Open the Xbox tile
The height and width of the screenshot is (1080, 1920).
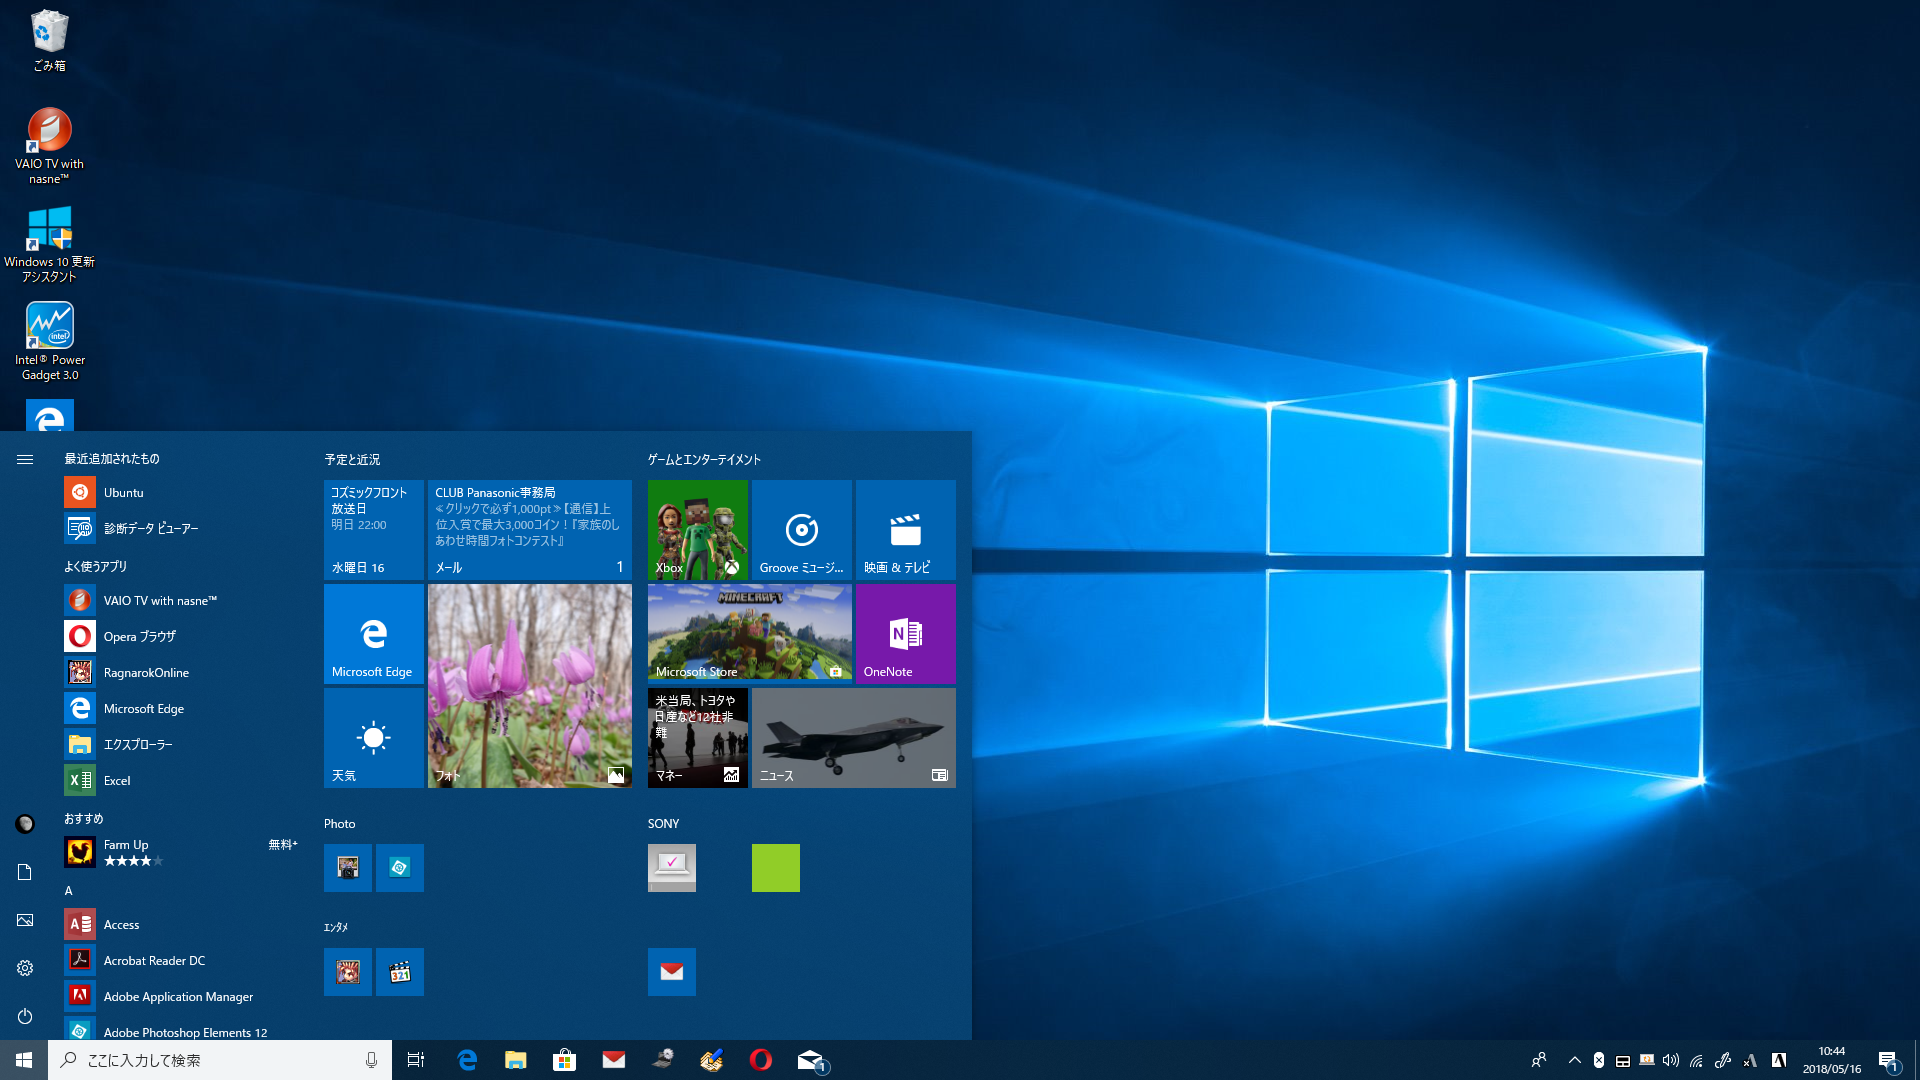[698, 530]
